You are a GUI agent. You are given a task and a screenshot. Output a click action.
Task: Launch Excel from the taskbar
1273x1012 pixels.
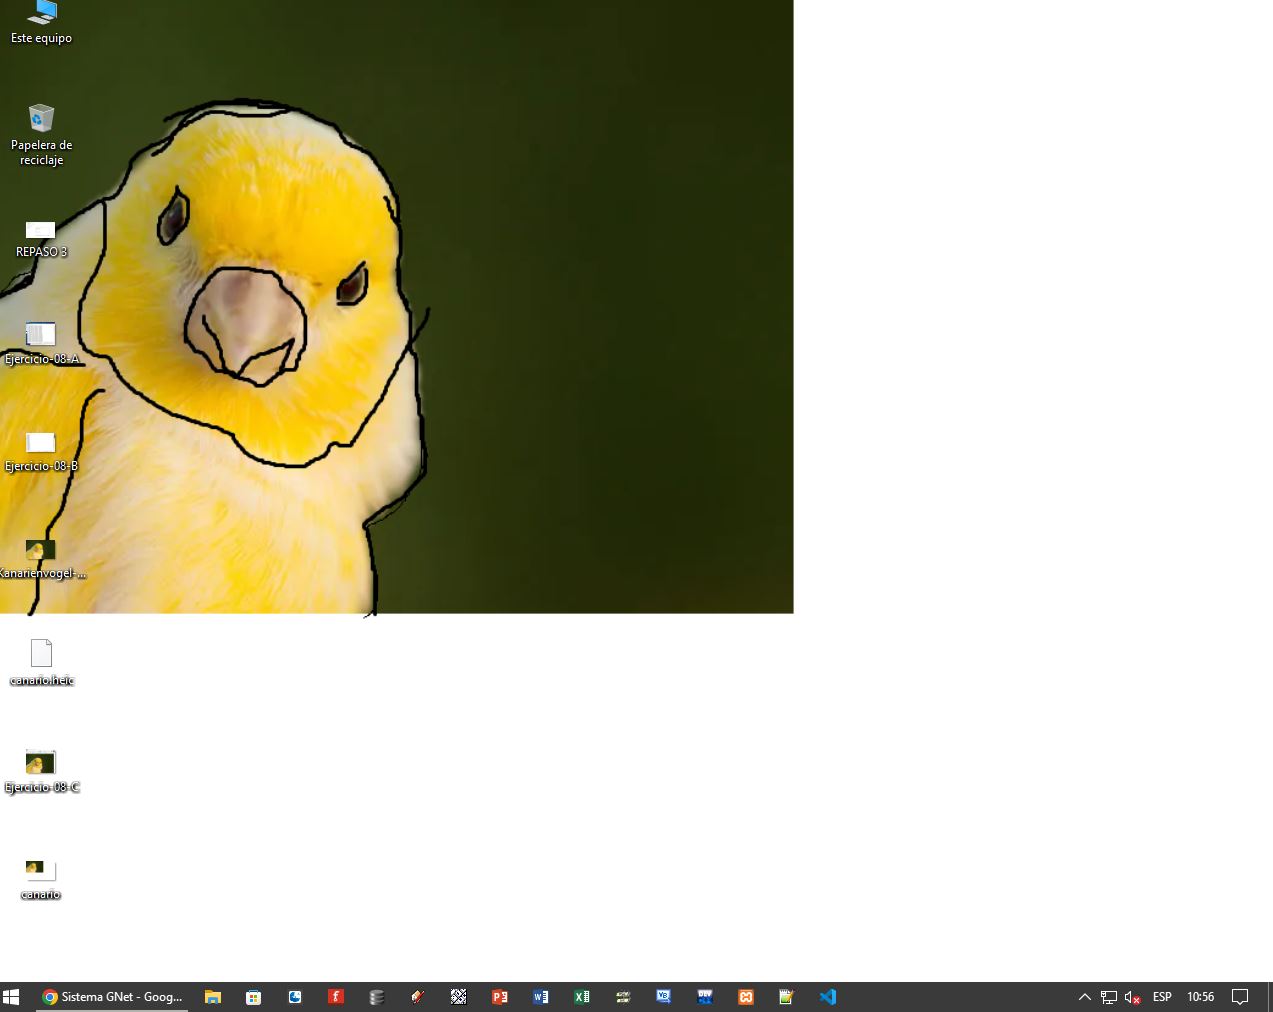[582, 997]
